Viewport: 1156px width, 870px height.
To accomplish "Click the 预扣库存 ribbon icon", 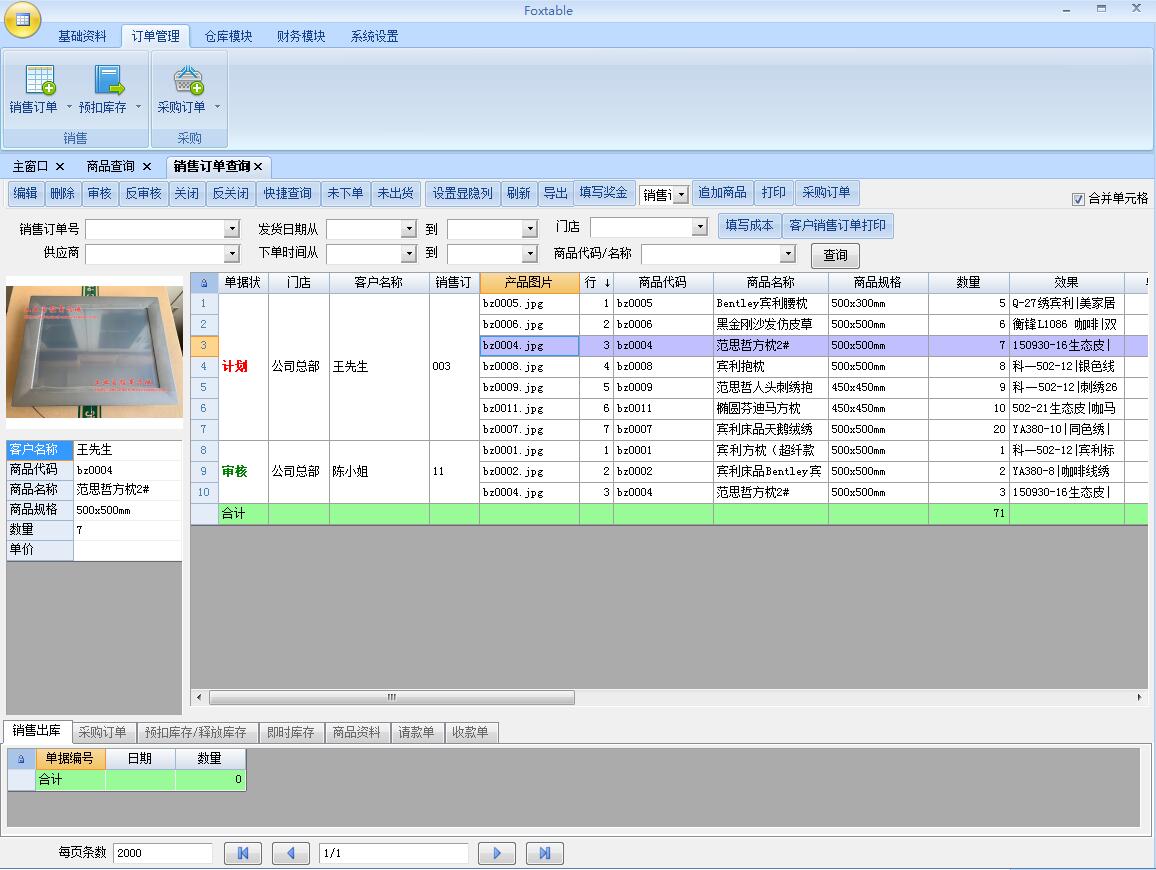I will 108,81.
